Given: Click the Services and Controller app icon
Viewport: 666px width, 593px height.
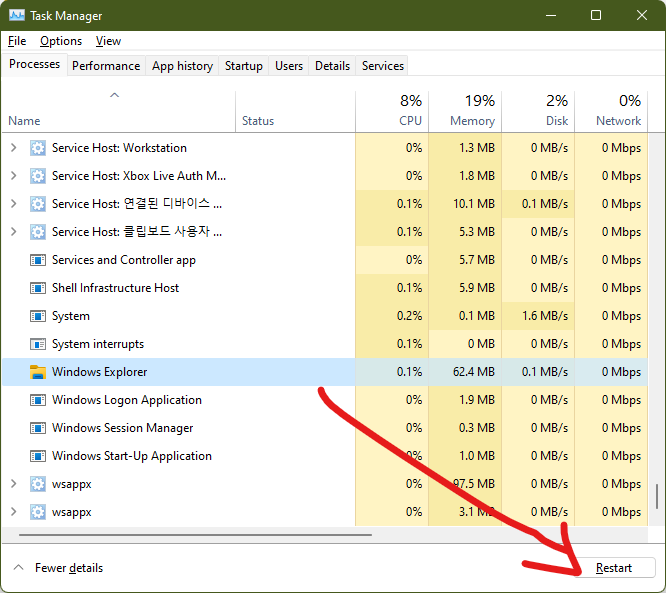Looking at the screenshot, I should tap(38, 260).
